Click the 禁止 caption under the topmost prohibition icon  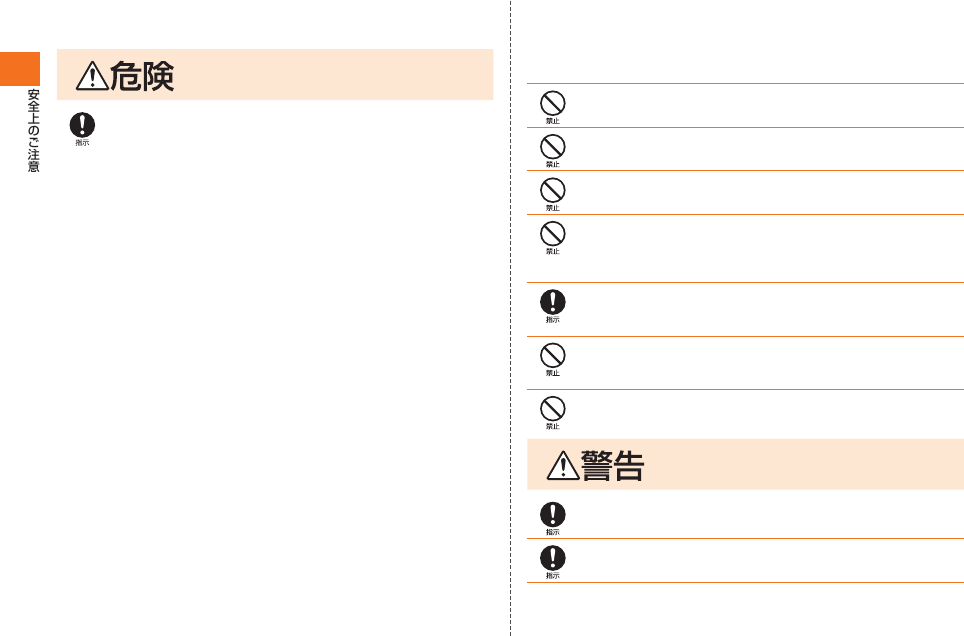click(553, 121)
